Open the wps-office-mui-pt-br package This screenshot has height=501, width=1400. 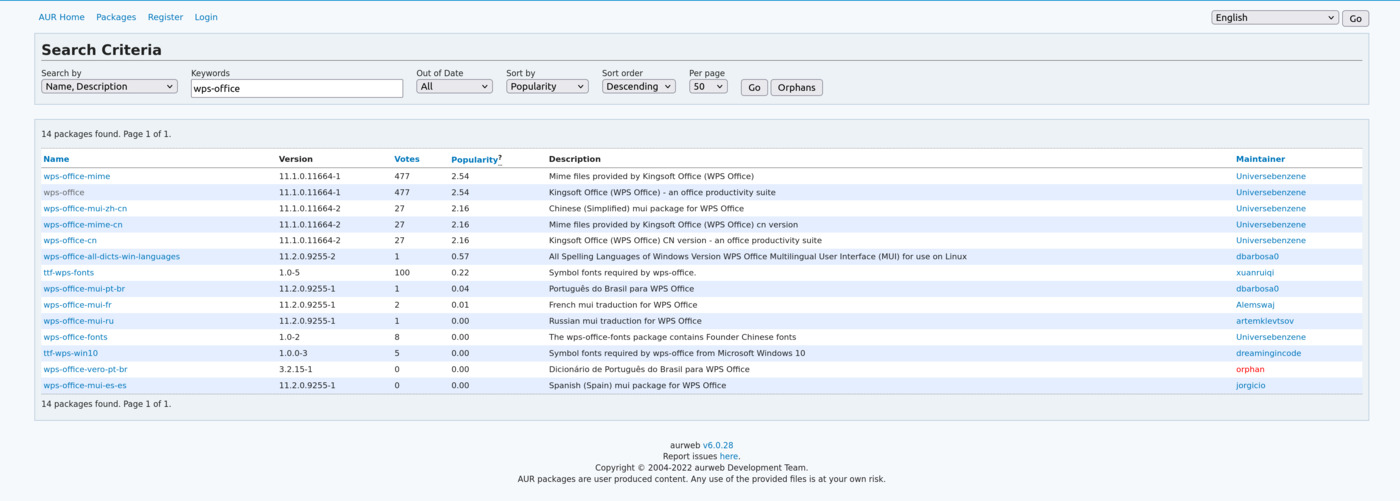click(x=84, y=288)
